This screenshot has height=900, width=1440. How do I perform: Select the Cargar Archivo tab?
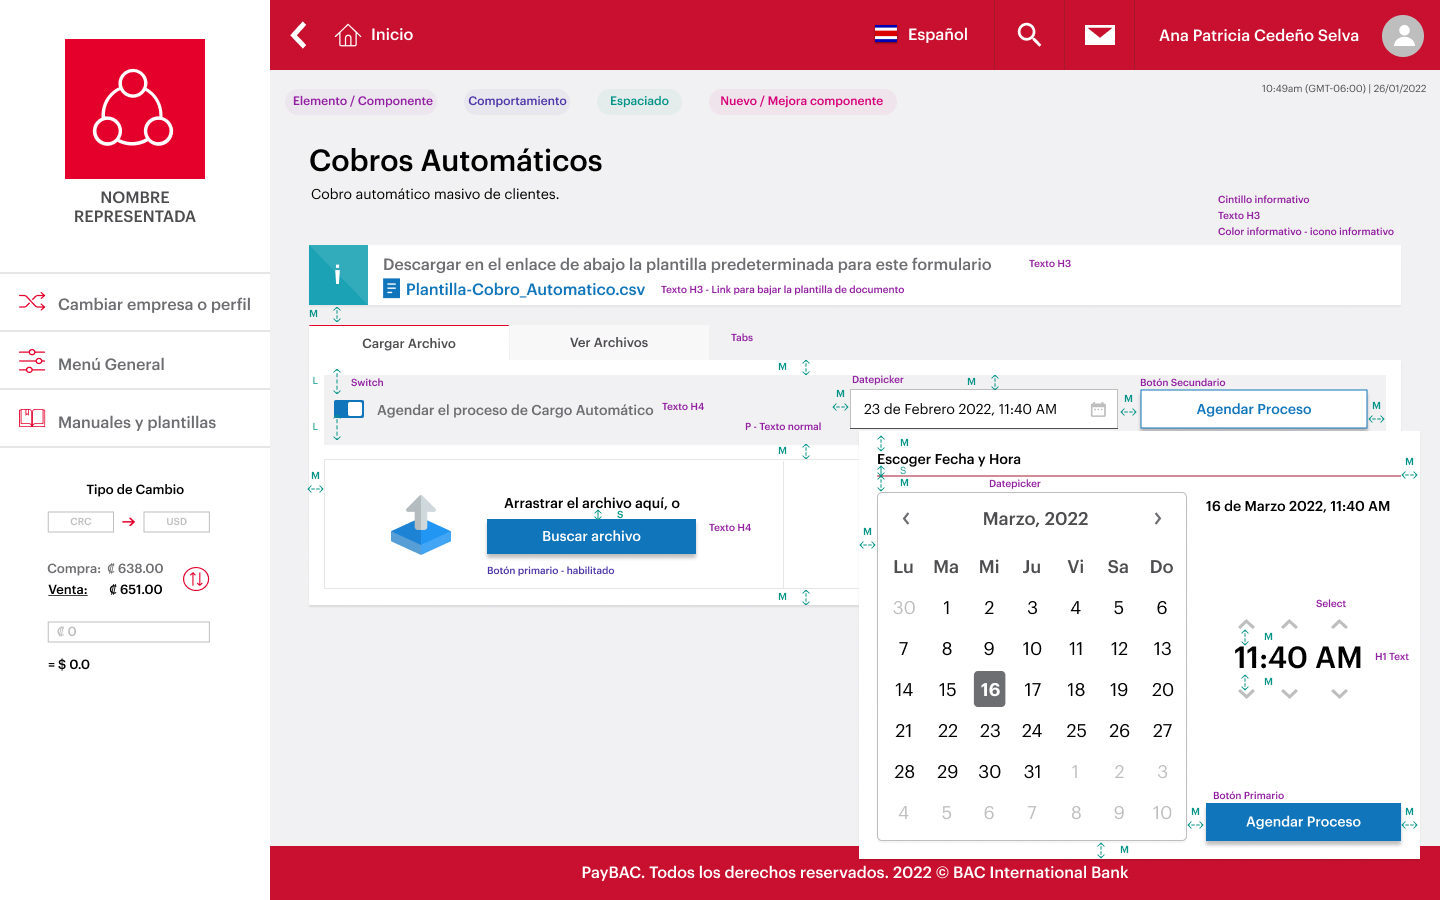tap(408, 342)
